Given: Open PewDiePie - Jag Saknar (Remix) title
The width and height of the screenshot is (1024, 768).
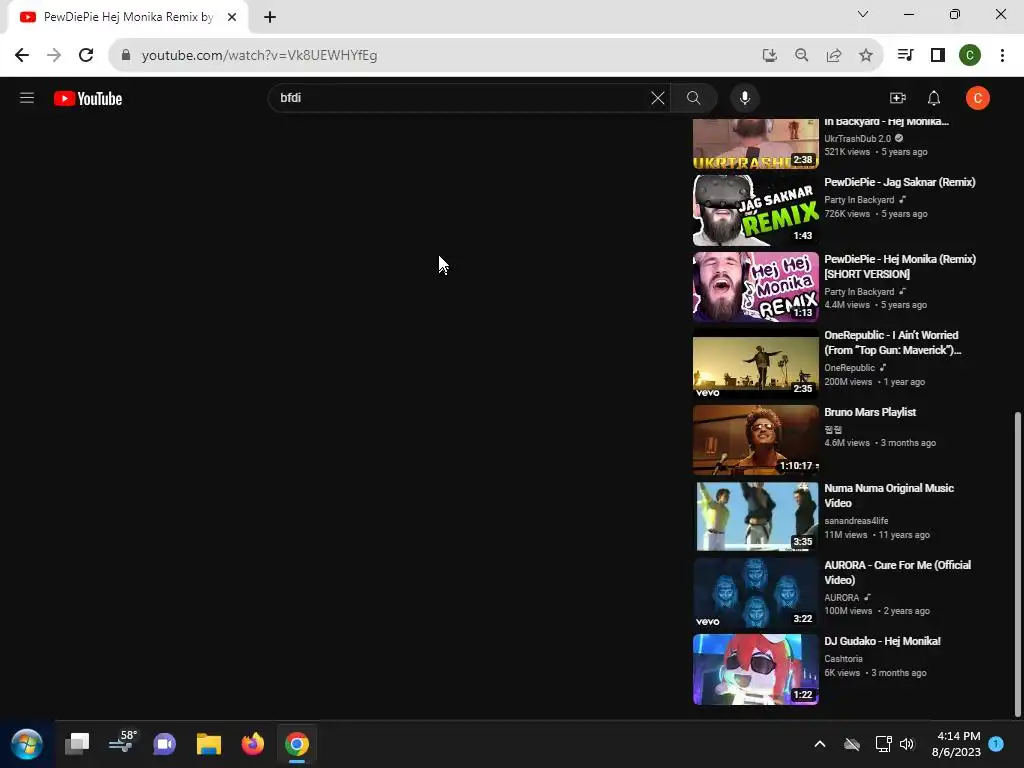Looking at the screenshot, I should 899,182.
